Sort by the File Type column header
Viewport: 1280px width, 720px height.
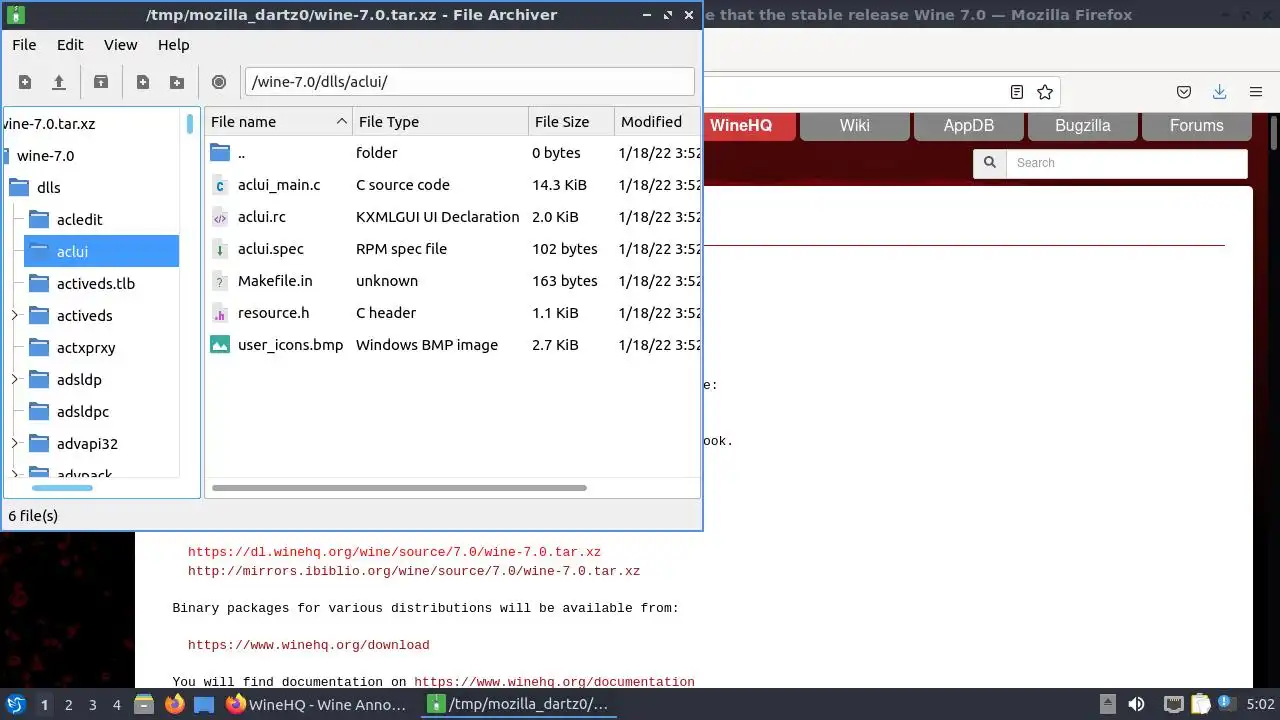tap(440, 122)
